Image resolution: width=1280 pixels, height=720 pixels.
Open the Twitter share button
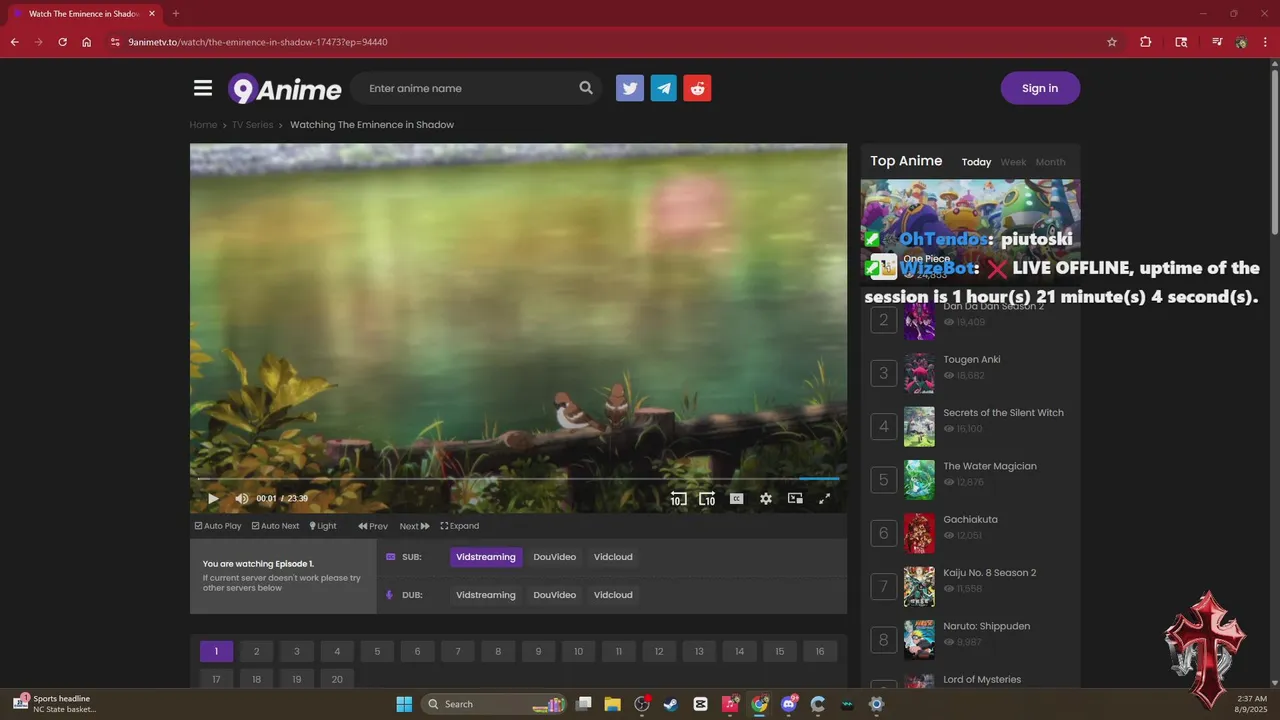630,88
